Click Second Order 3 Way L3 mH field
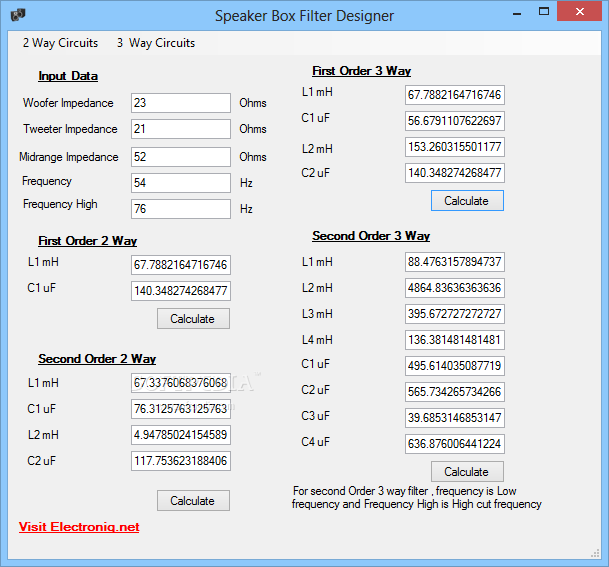This screenshot has height=567, width=609. click(455, 314)
